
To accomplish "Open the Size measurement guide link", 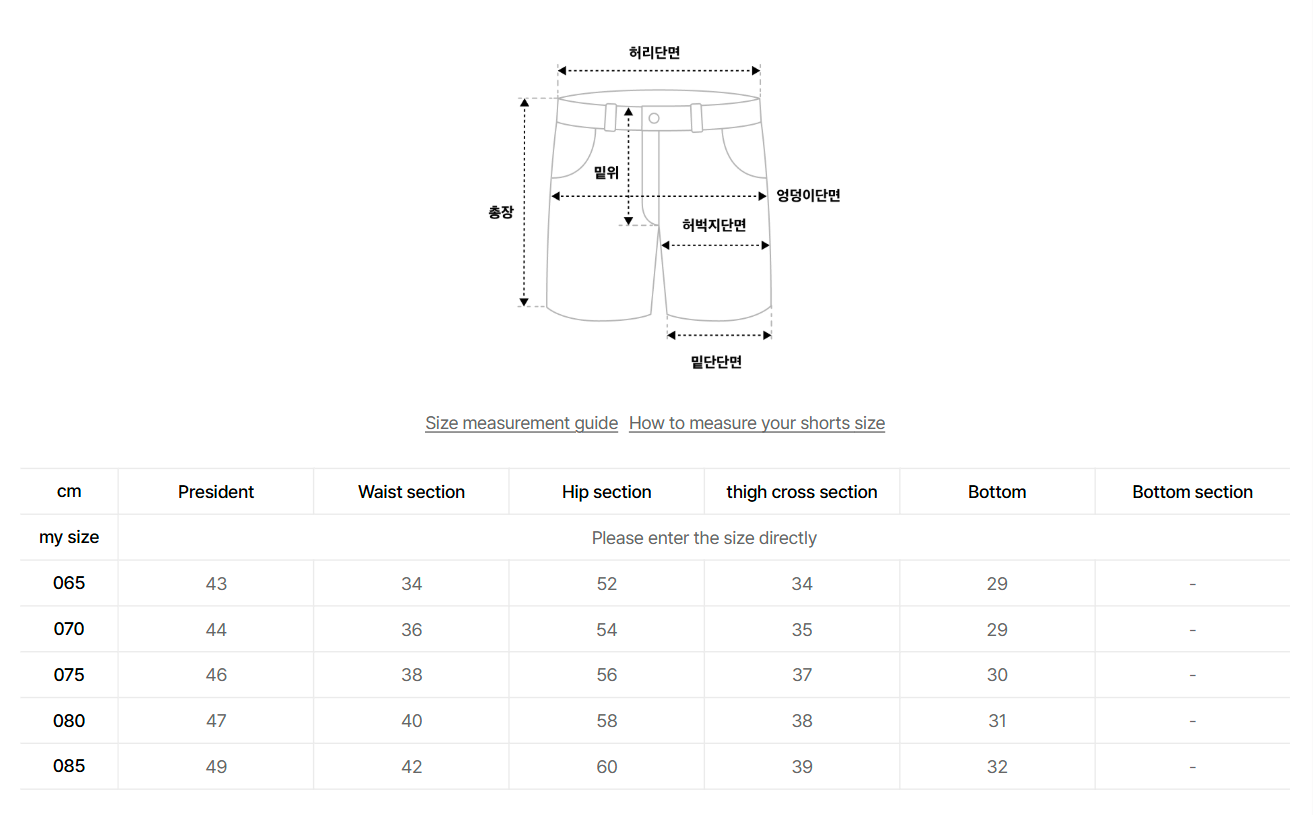I will click(x=521, y=423).
